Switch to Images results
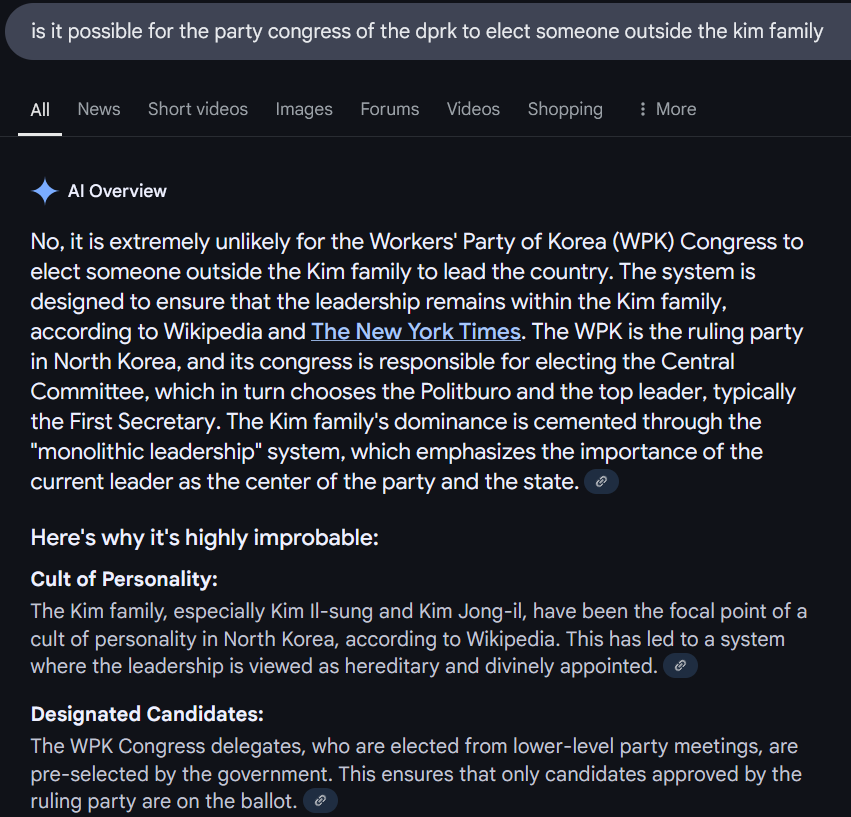Screen dimensions: 851x817 (304, 110)
